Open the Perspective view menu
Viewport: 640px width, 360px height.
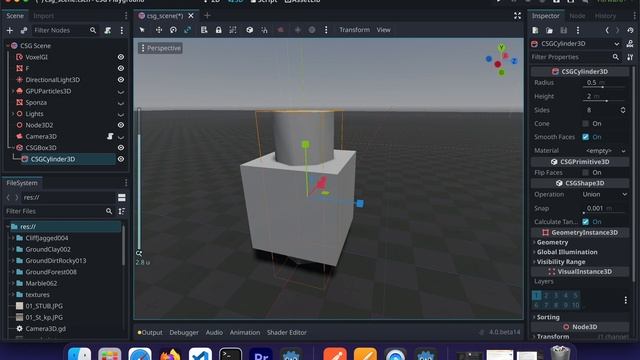[x=160, y=48]
